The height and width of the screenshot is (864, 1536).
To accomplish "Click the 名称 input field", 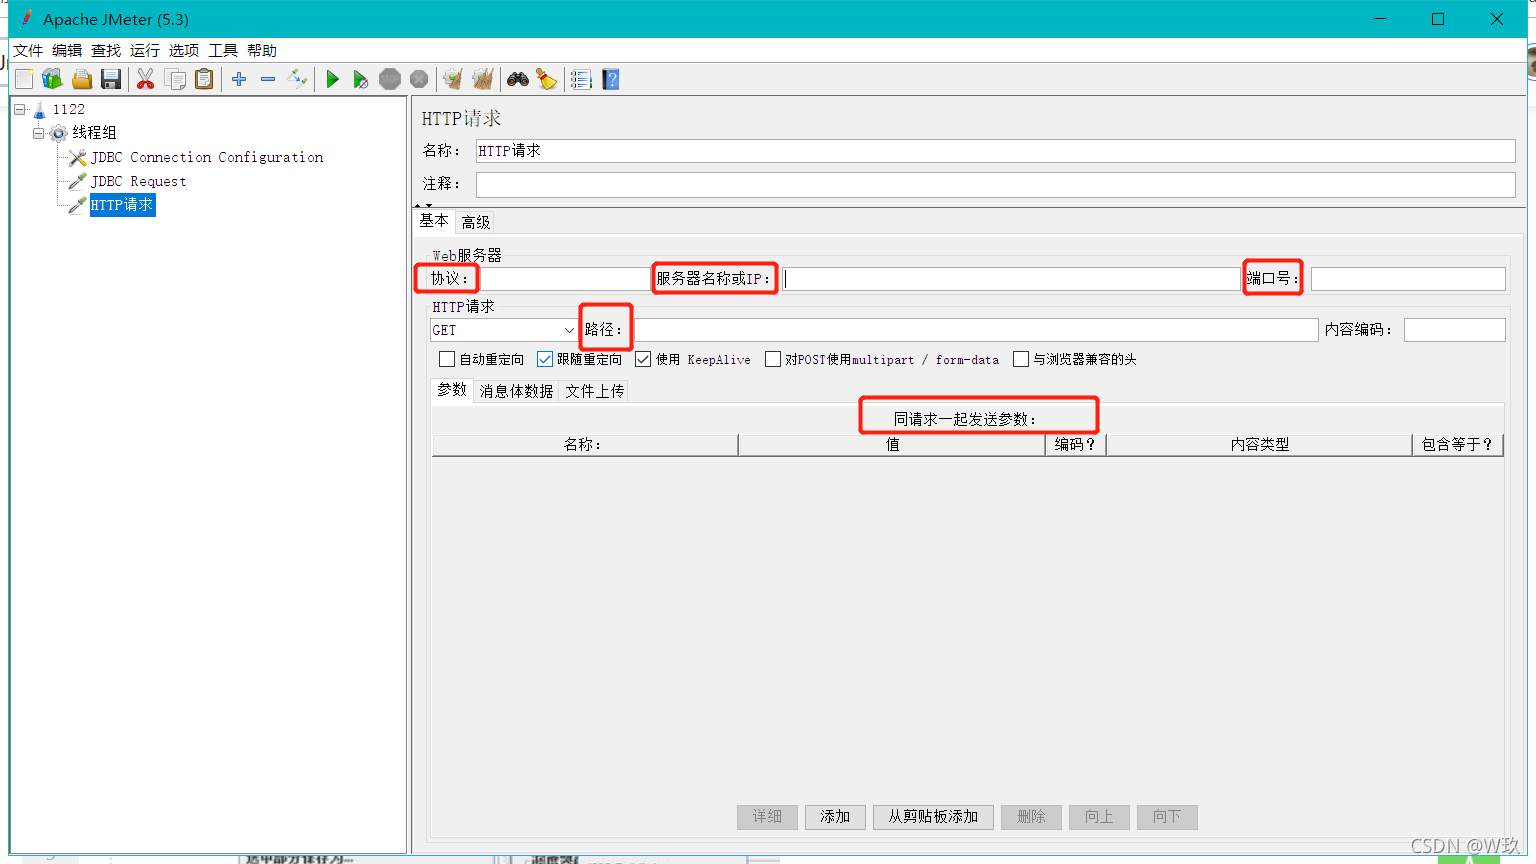I will click(996, 151).
